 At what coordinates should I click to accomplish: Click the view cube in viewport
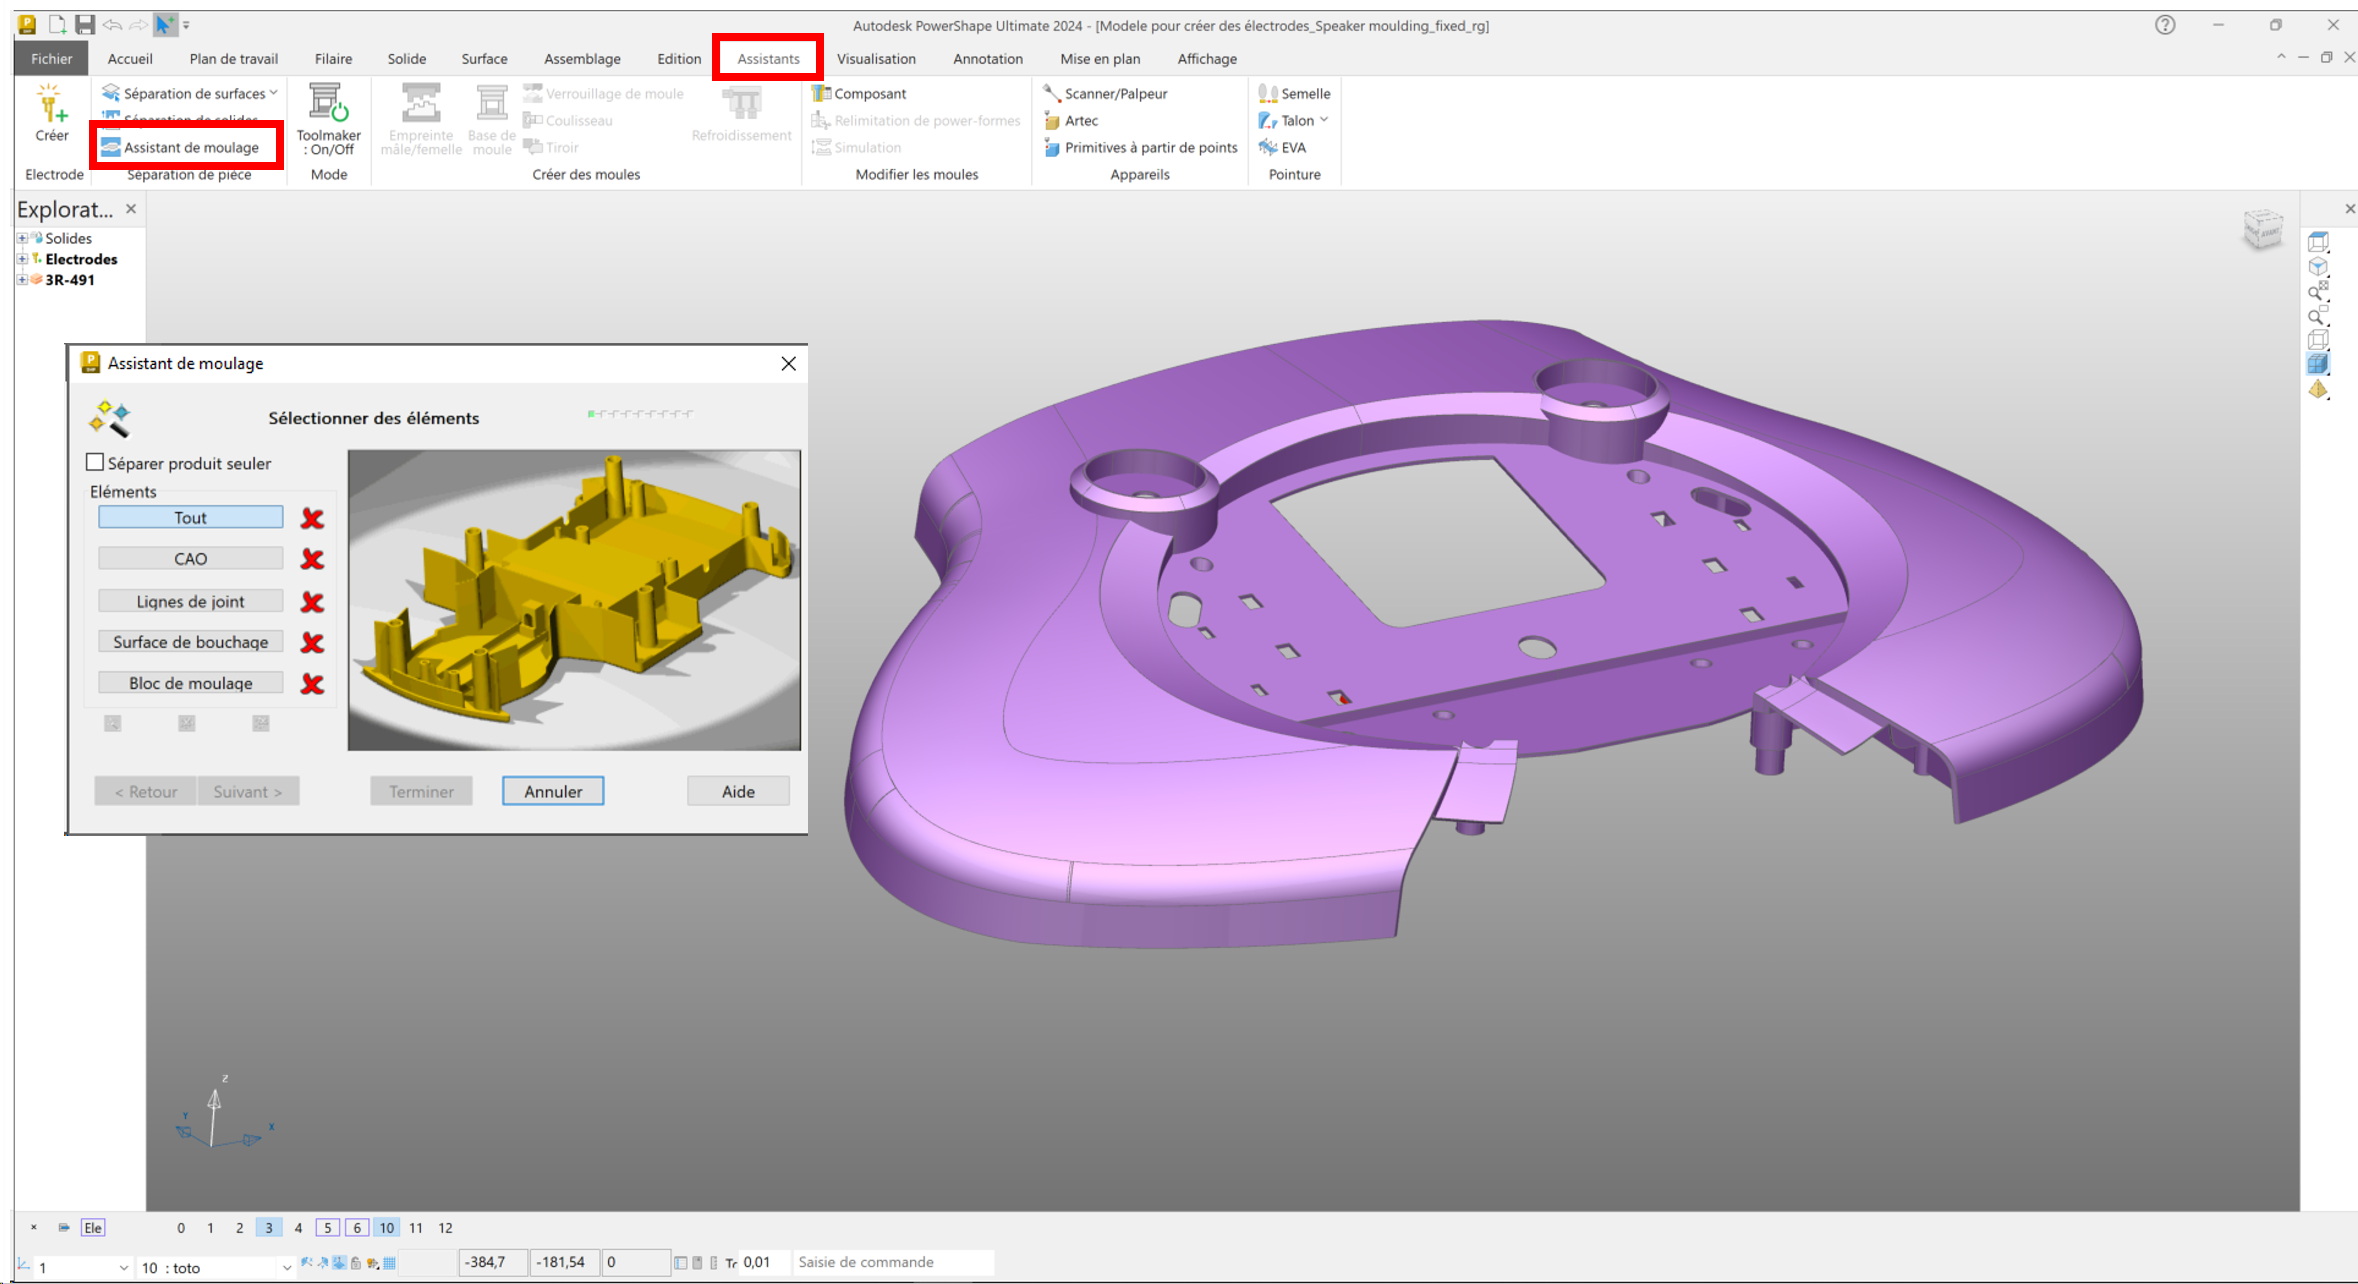coord(2263,229)
